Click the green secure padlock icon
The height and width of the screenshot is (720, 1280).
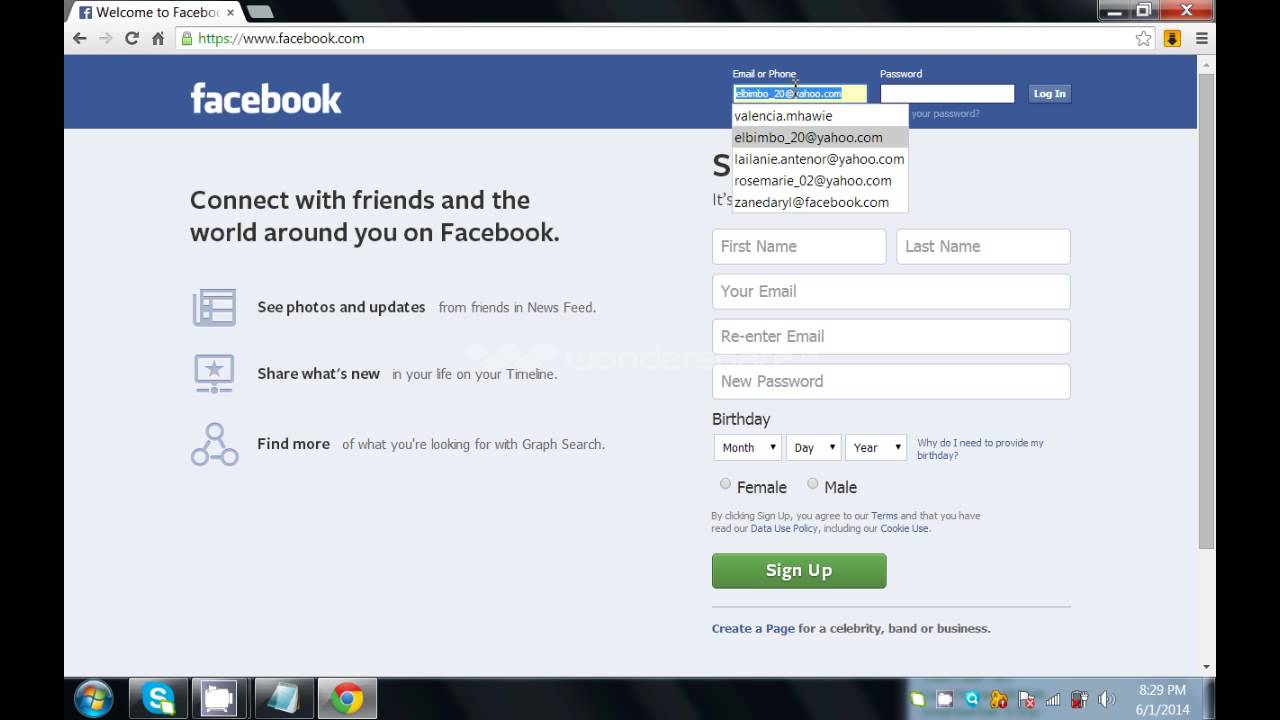[x=186, y=38]
